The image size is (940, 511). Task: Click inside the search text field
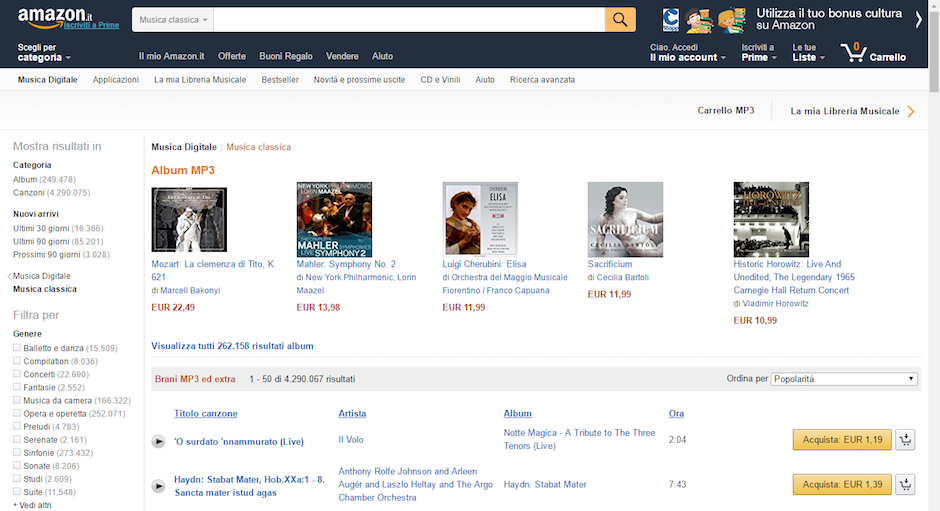pyautogui.click(x=409, y=20)
